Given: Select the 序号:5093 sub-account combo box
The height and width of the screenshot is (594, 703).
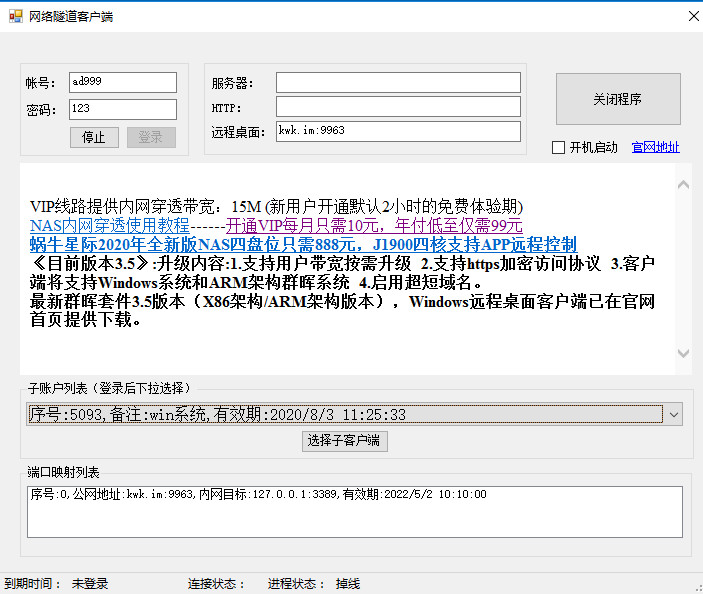Looking at the screenshot, I should click(344, 414).
